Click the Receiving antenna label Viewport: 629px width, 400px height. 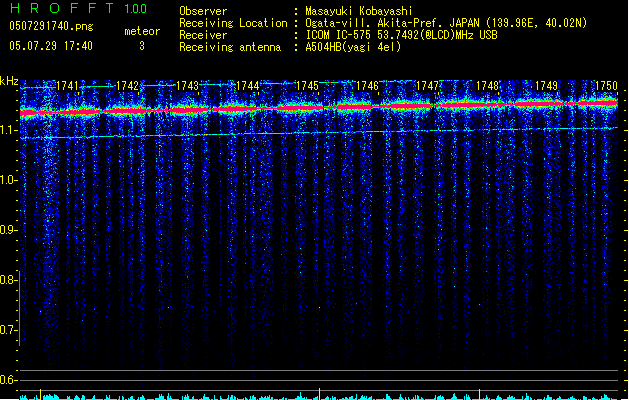[230, 47]
